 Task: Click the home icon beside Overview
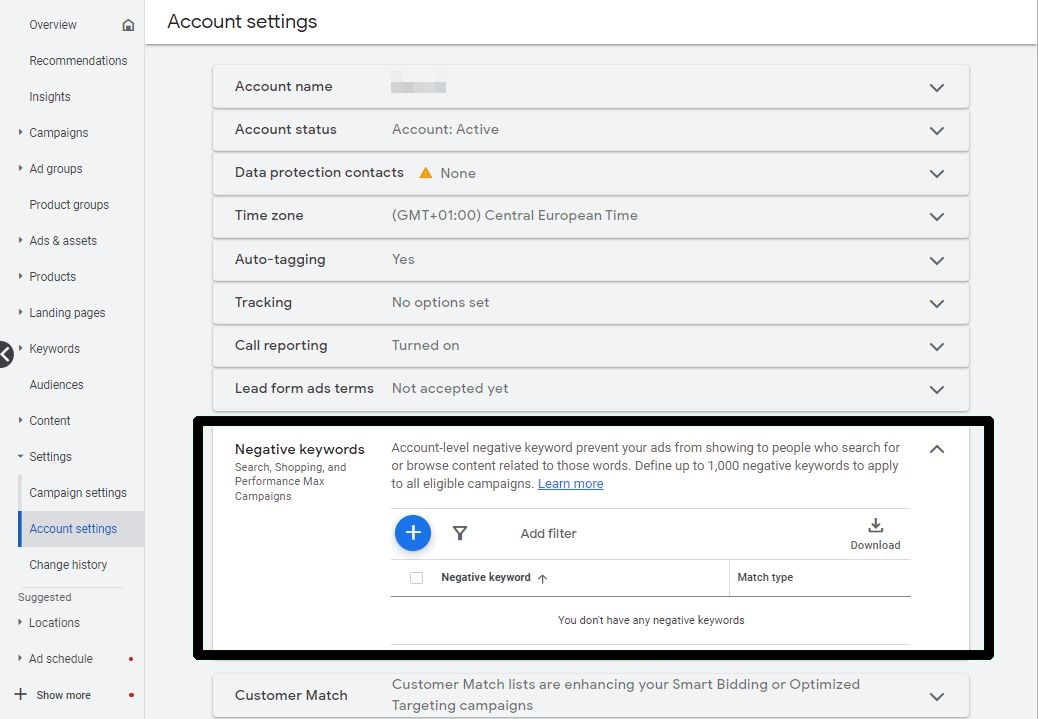coord(129,24)
